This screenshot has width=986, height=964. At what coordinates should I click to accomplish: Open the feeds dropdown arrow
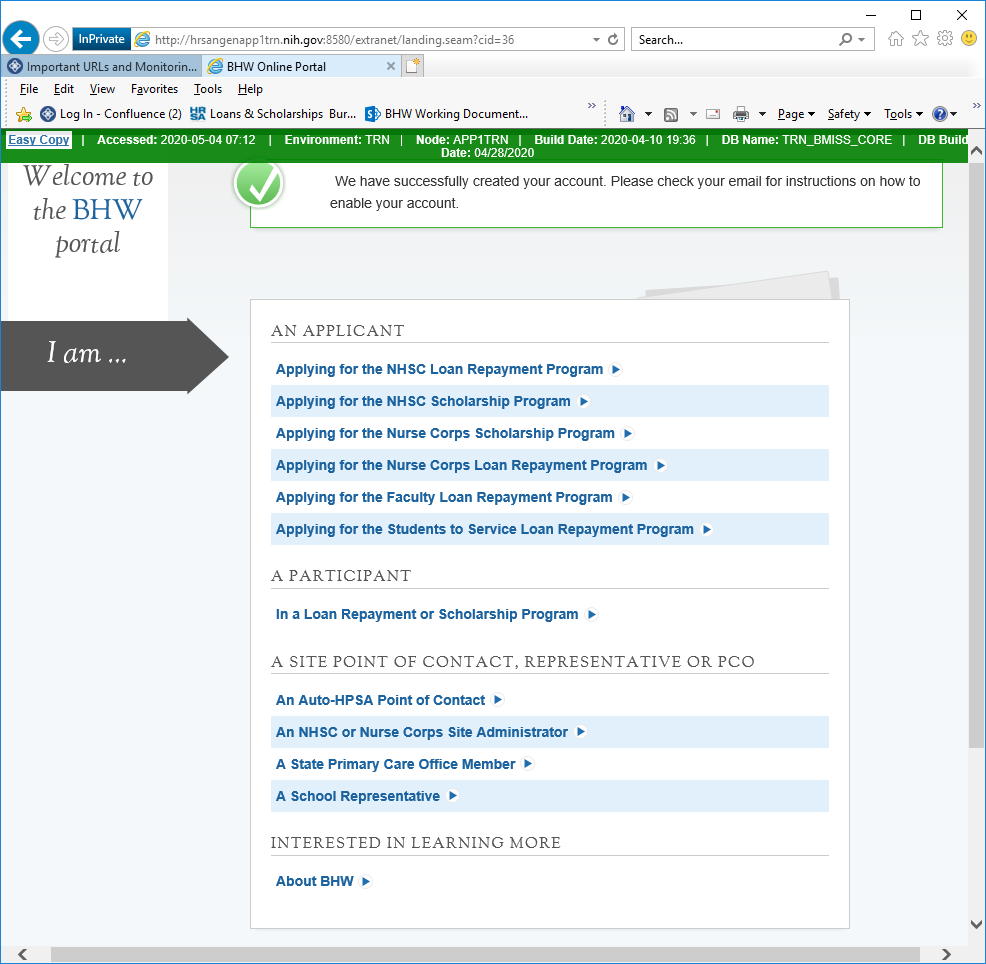(x=693, y=114)
